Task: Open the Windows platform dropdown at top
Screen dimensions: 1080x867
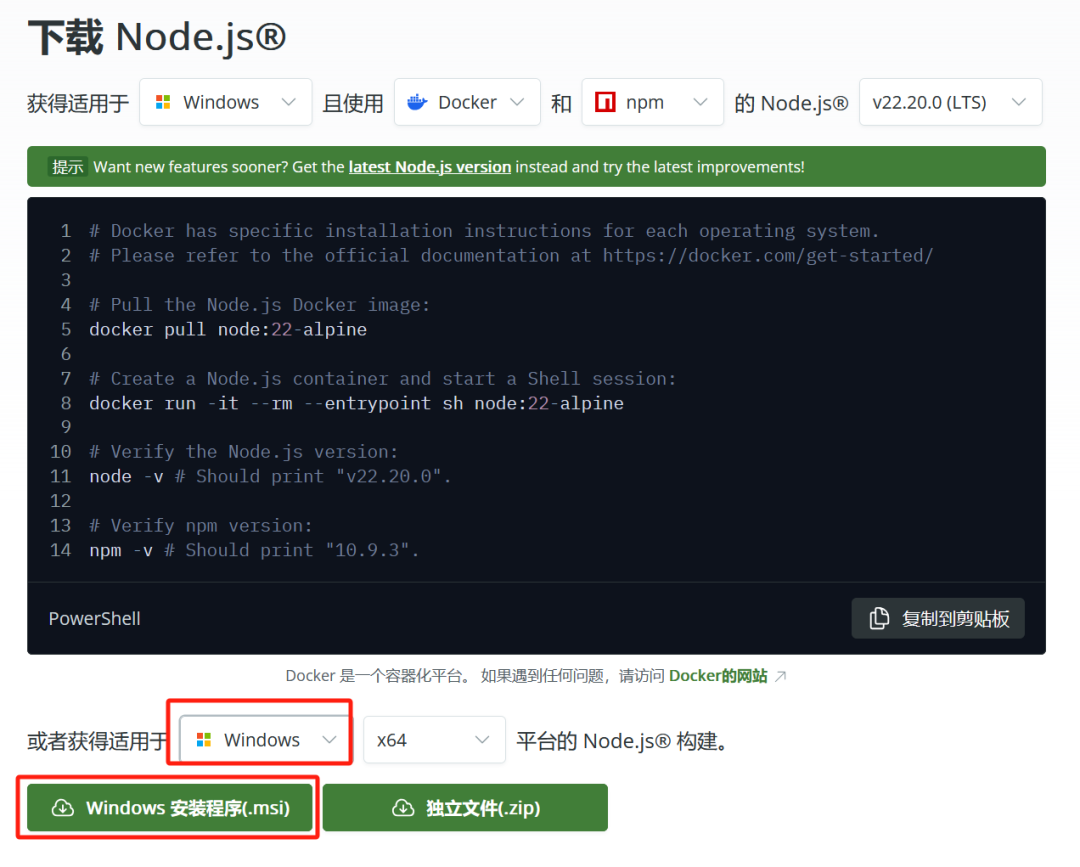Action: click(x=225, y=103)
